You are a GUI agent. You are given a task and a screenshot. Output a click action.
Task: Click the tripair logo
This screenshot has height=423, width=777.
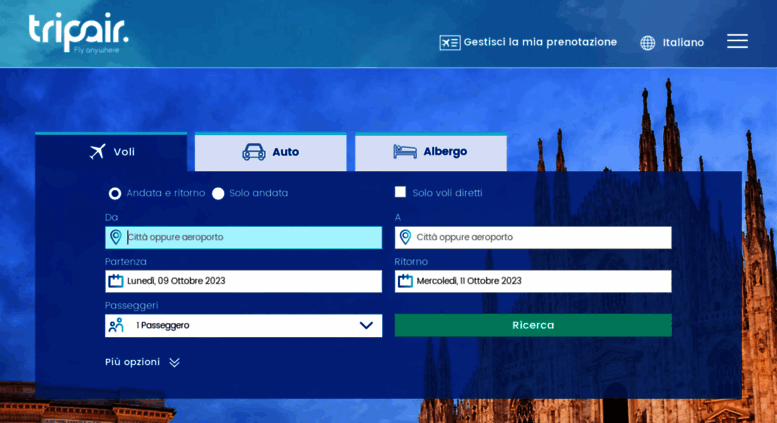(78, 33)
